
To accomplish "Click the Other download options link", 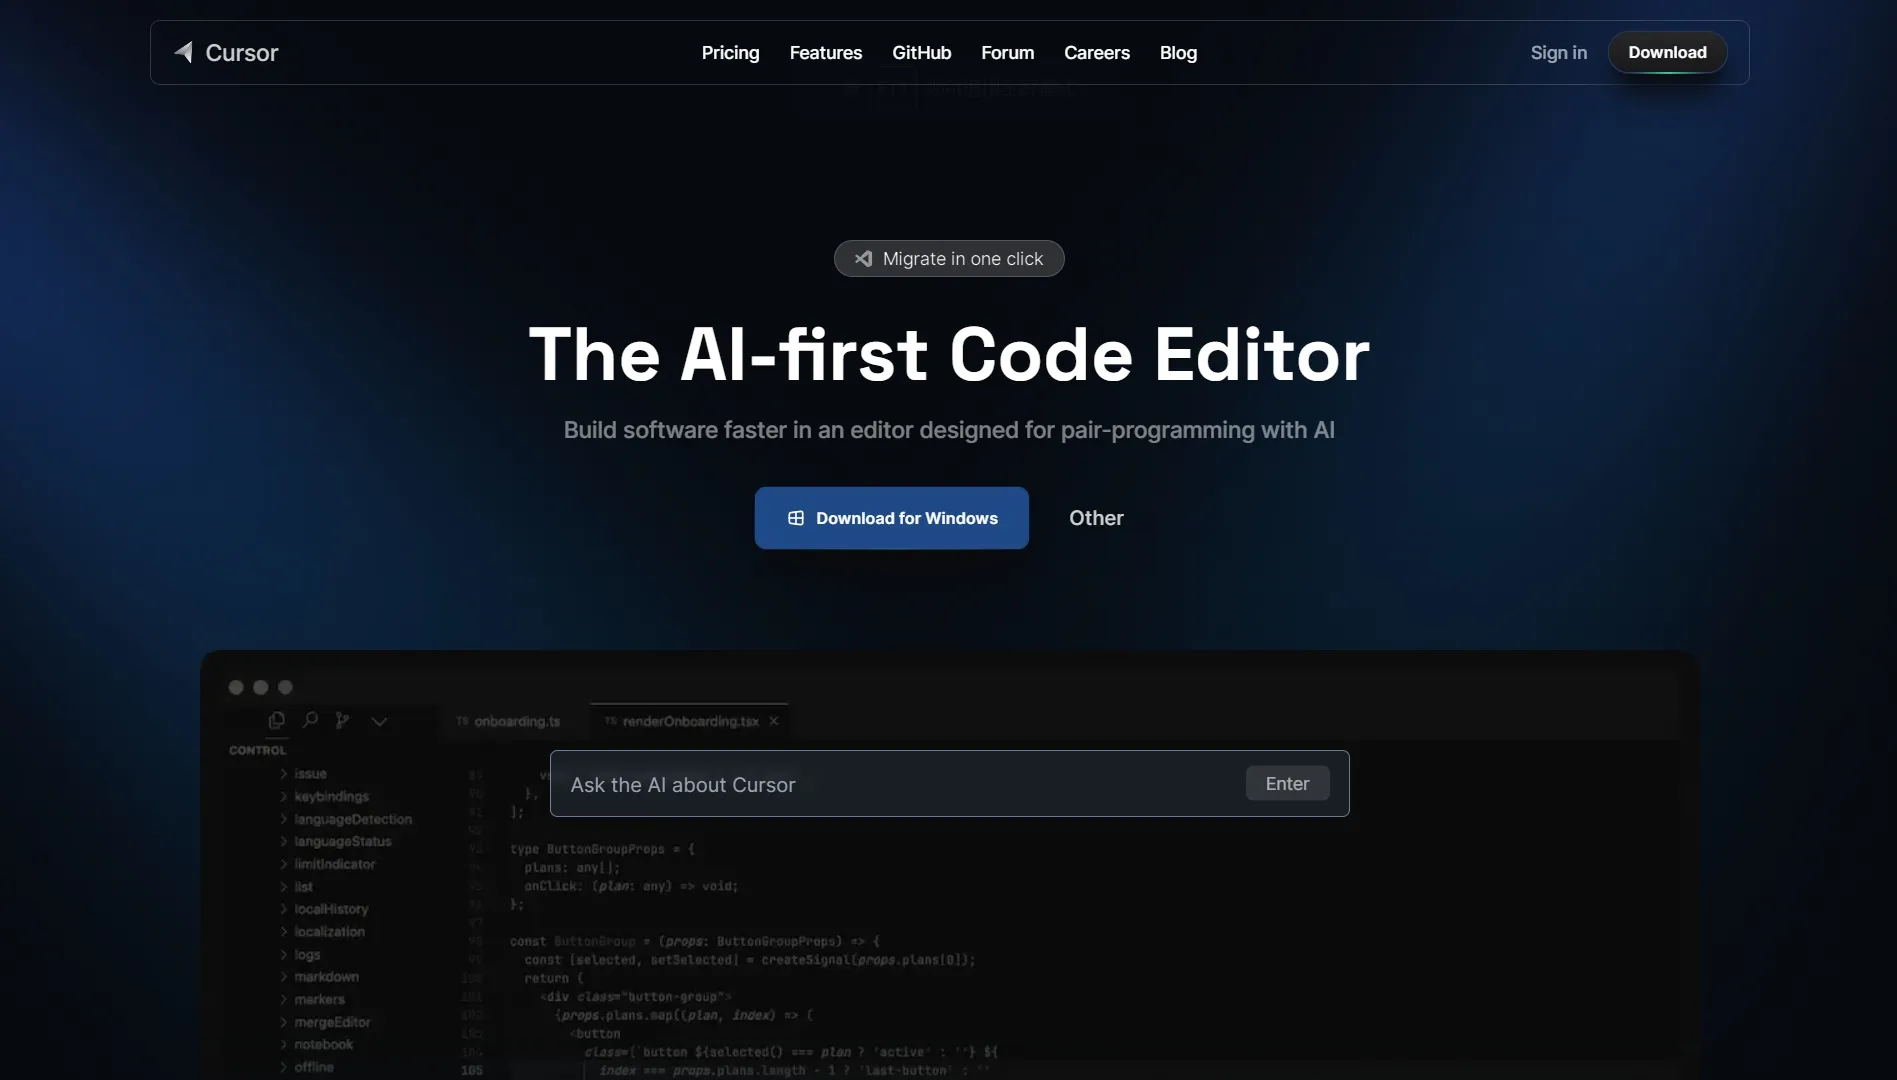I will (x=1096, y=518).
